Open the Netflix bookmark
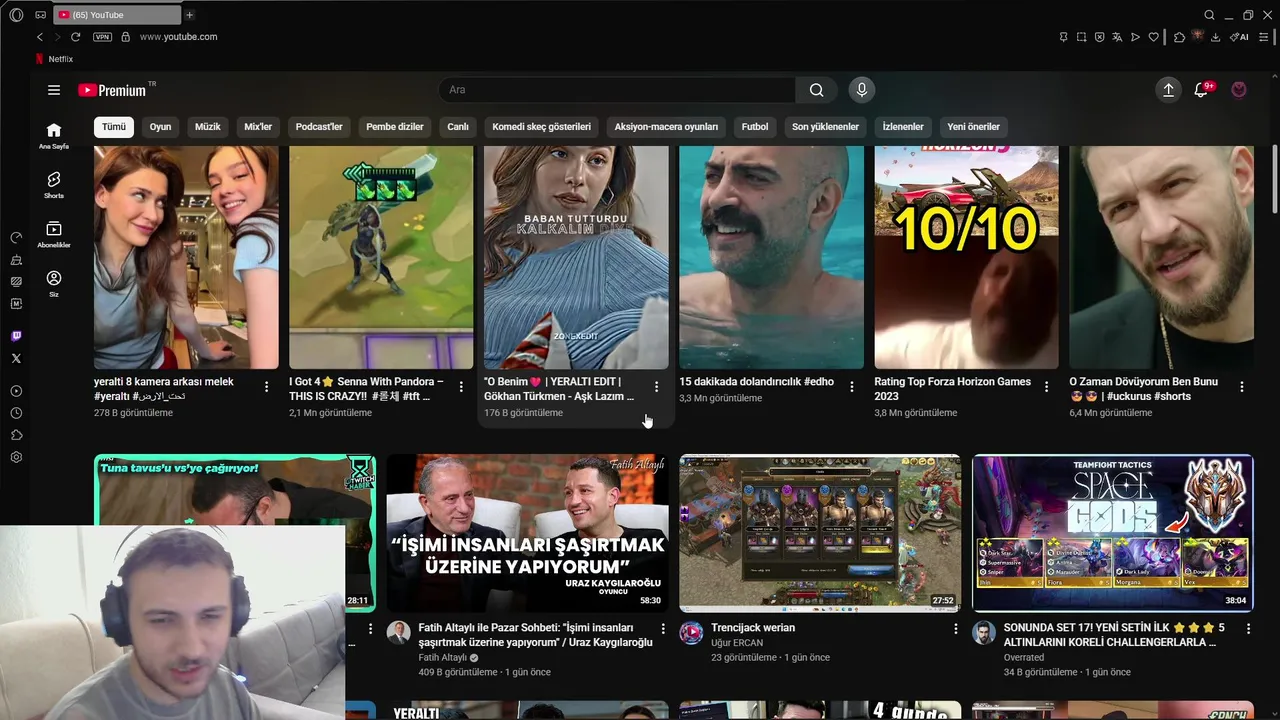 point(54,59)
